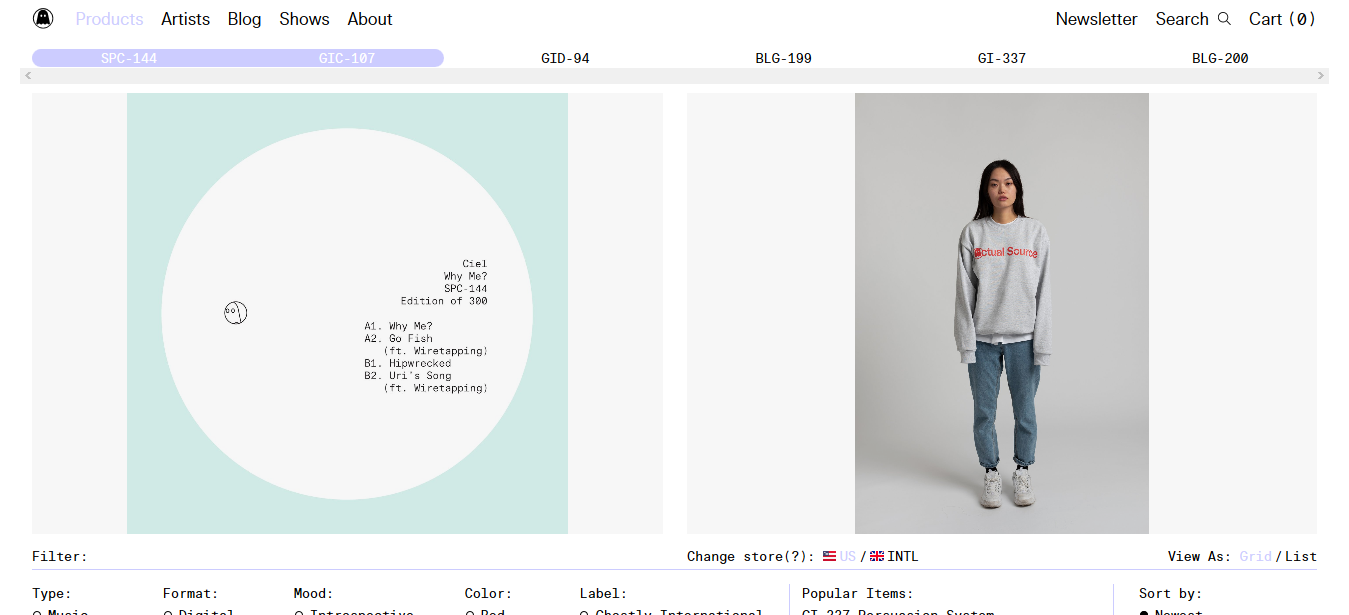Screen dimensions: 1349x615
Task: Click ghost face on Ciel record
Action: 235,313
